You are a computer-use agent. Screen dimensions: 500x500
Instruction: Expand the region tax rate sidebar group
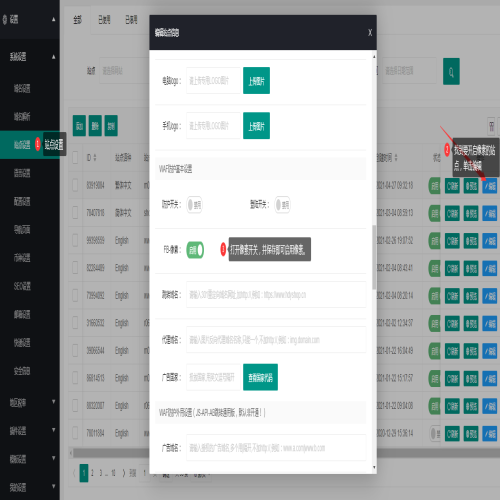click(53, 402)
